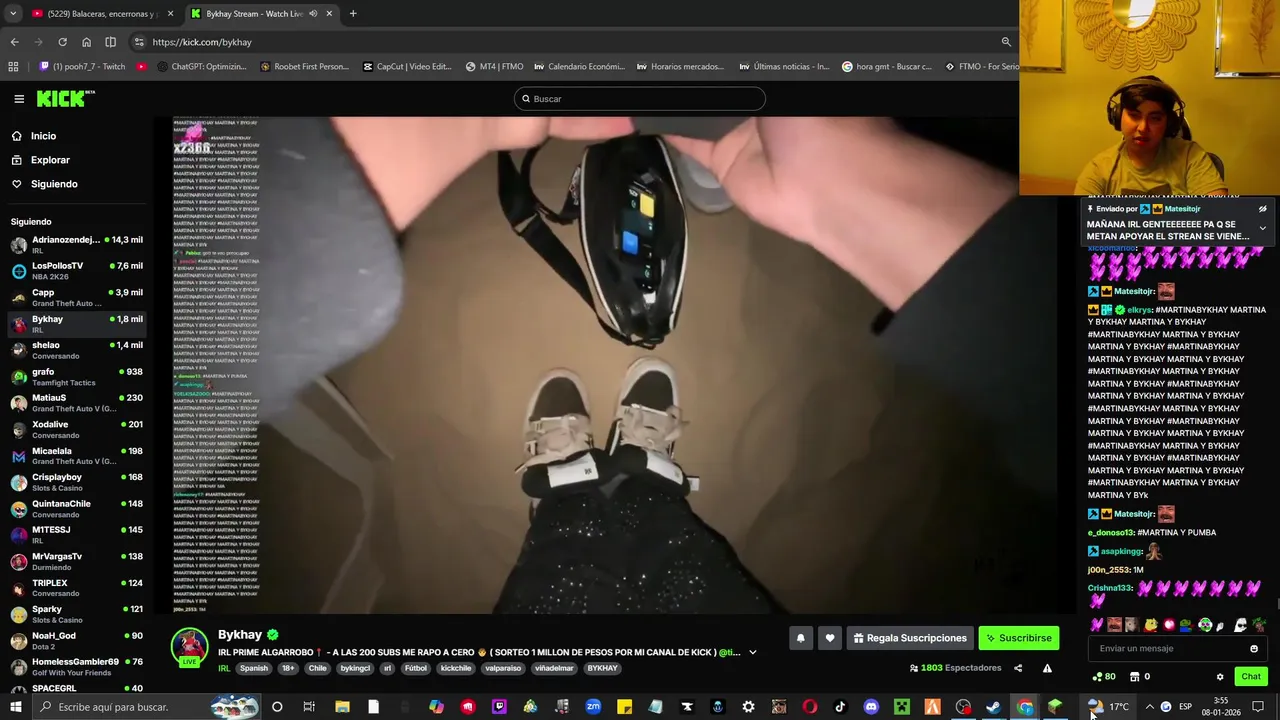Open the Horarios mercados bookmark

[x=678, y=67]
